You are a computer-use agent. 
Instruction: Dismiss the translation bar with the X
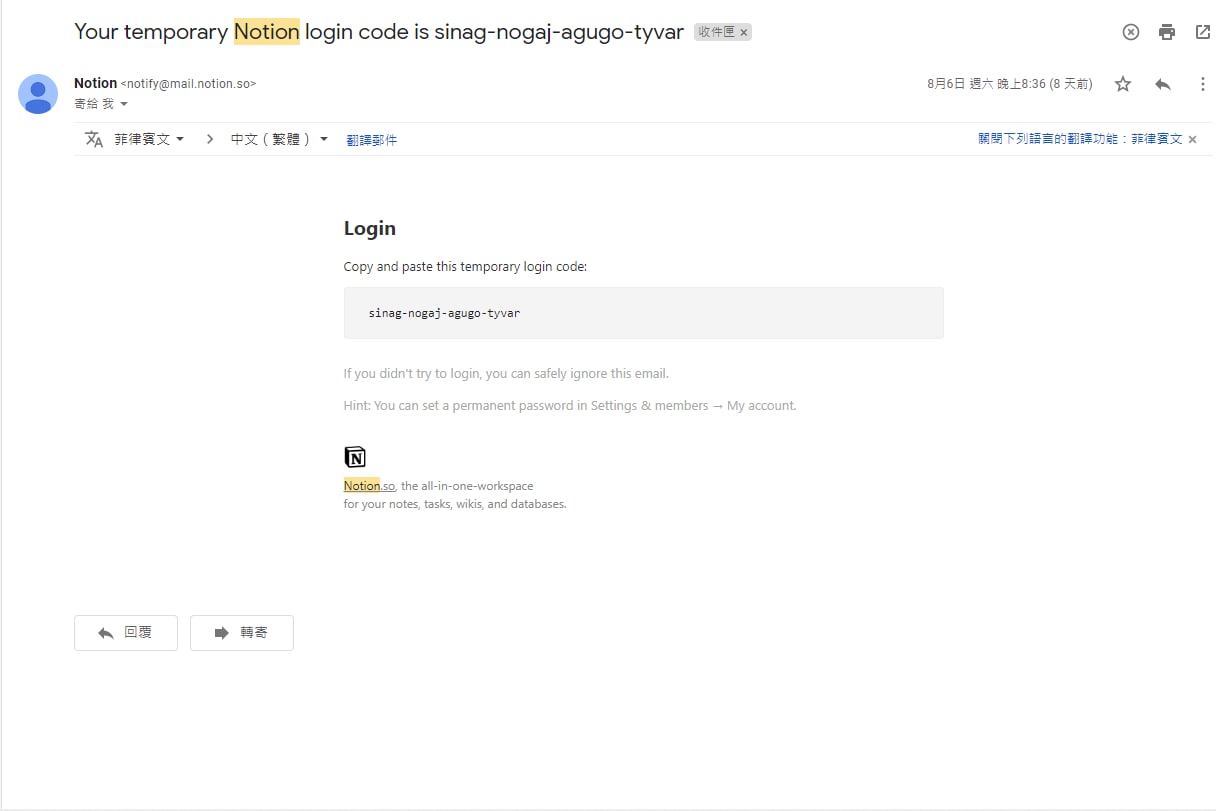[x=1192, y=140]
